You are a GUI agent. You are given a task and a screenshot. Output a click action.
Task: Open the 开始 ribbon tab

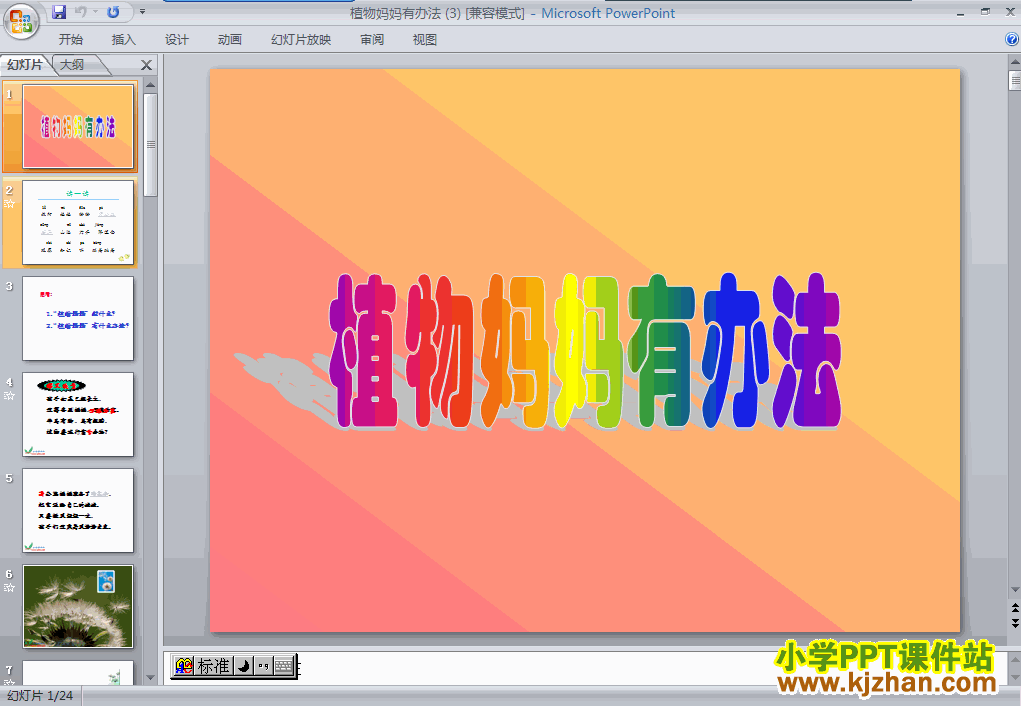pos(70,40)
